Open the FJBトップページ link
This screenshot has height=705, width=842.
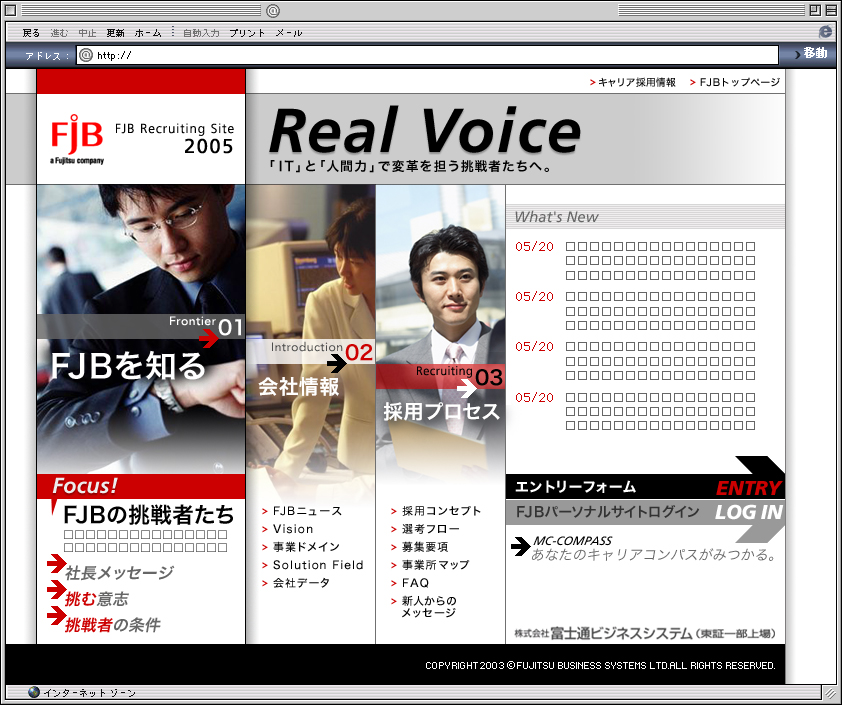(735, 82)
